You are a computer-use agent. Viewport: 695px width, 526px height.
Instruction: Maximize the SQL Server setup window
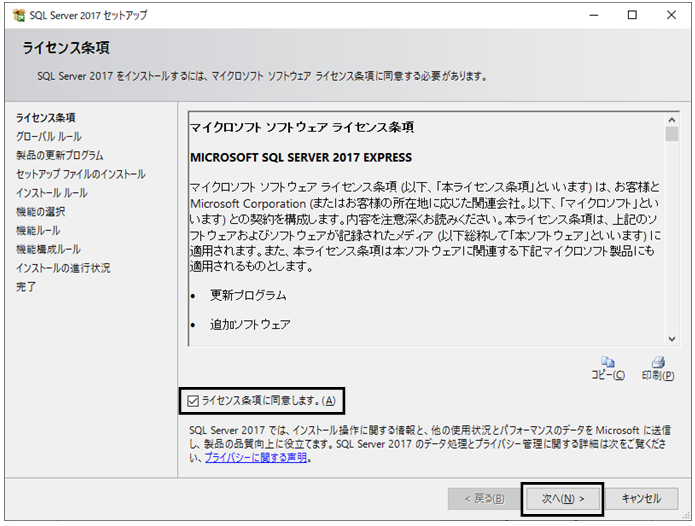633,15
